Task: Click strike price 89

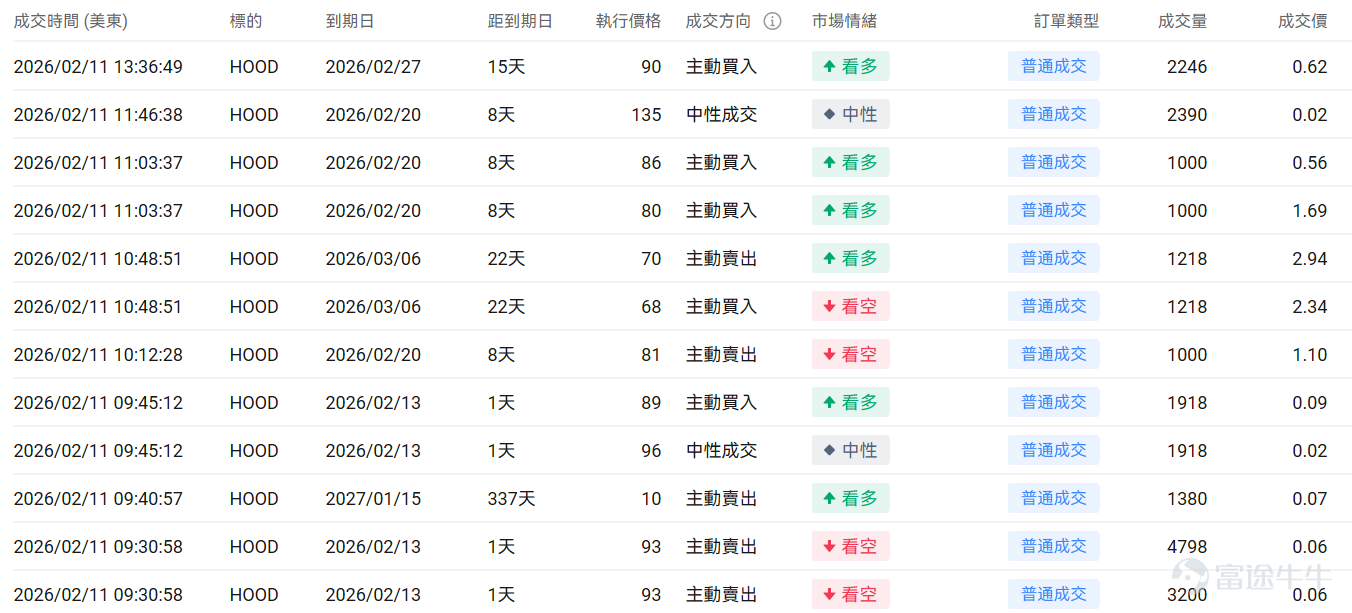Action: tap(652, 403)
